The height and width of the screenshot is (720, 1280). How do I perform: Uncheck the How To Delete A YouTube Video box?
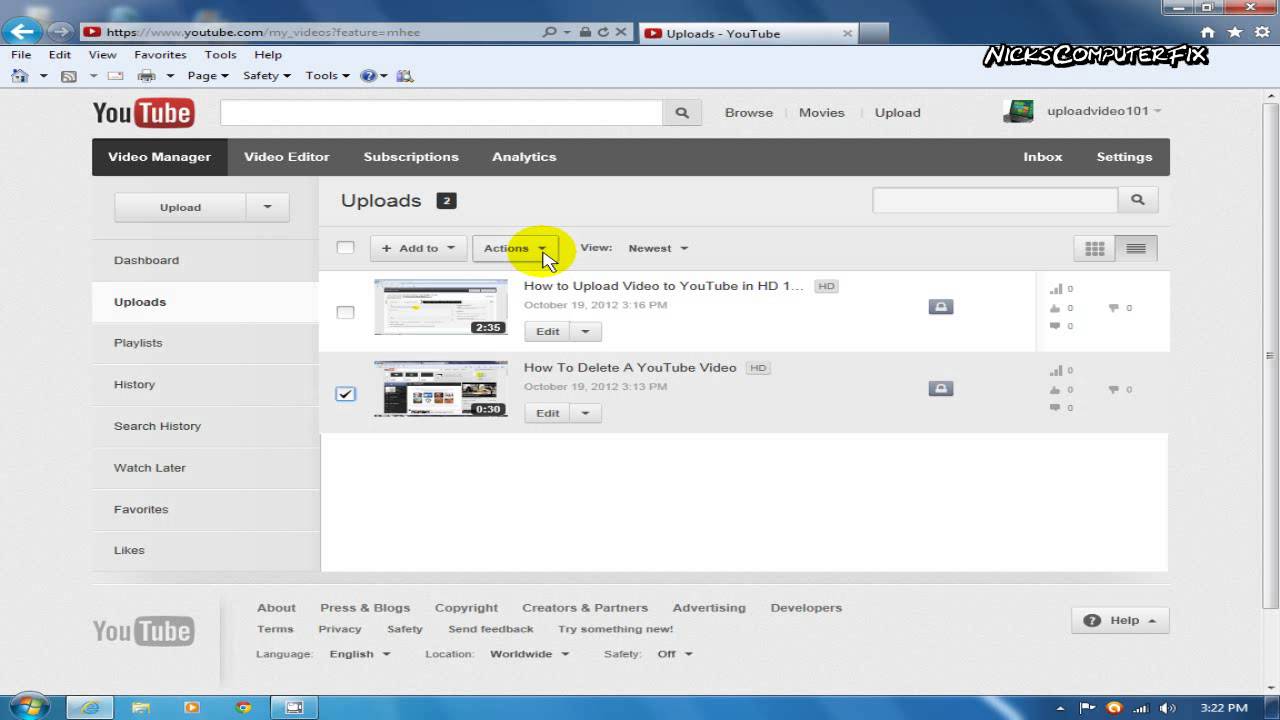[345, 394]
